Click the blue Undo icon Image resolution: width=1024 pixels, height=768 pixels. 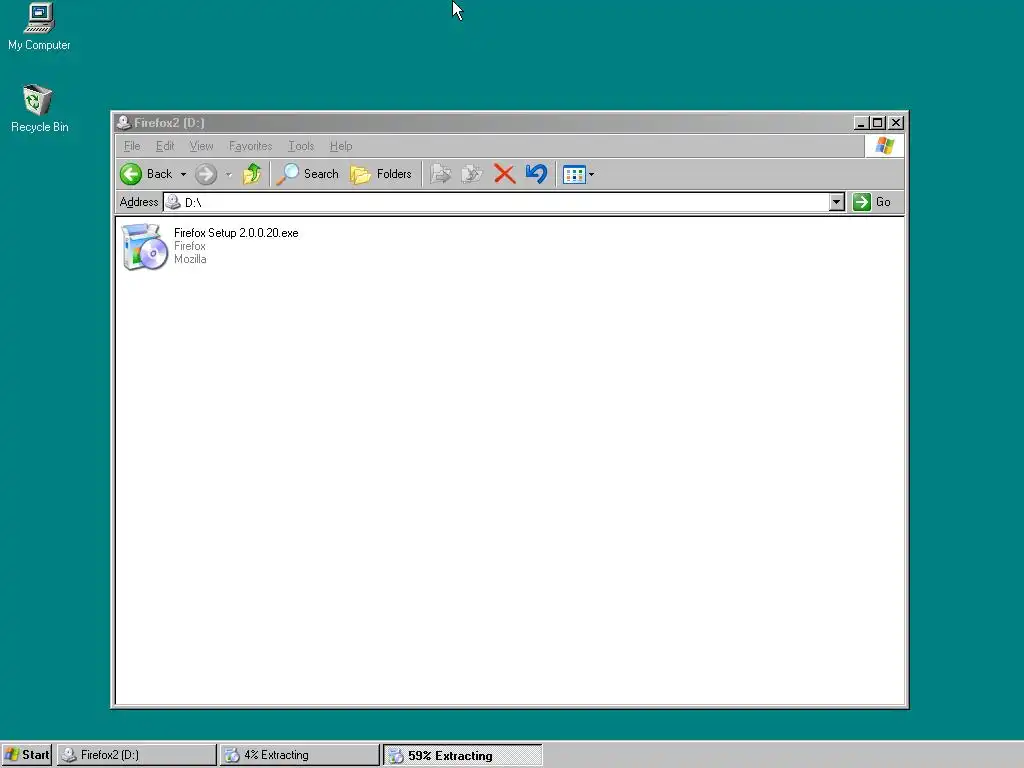pyautogui.click(x=536, y=174)
